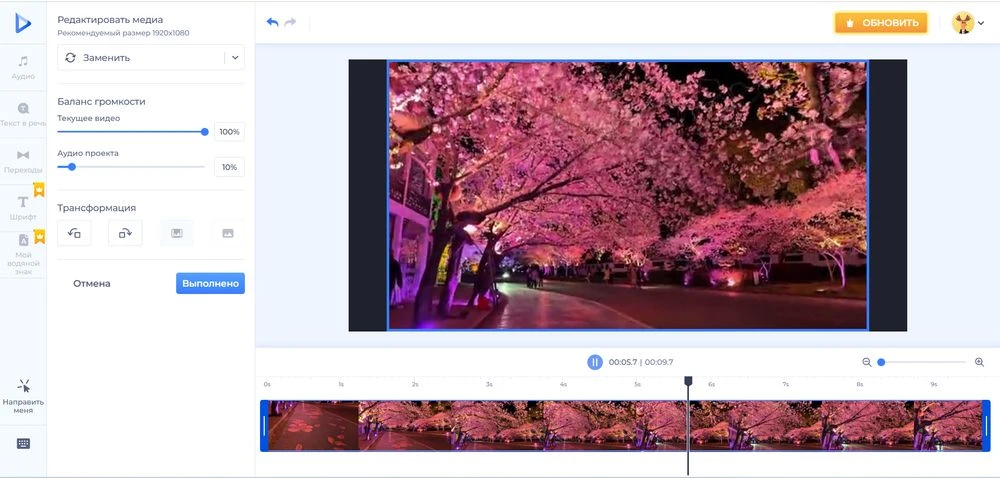Viewport: 1000px width, 478px height.
Task: Rotate media counterclockwise in Трансформация
Action: 74,233
